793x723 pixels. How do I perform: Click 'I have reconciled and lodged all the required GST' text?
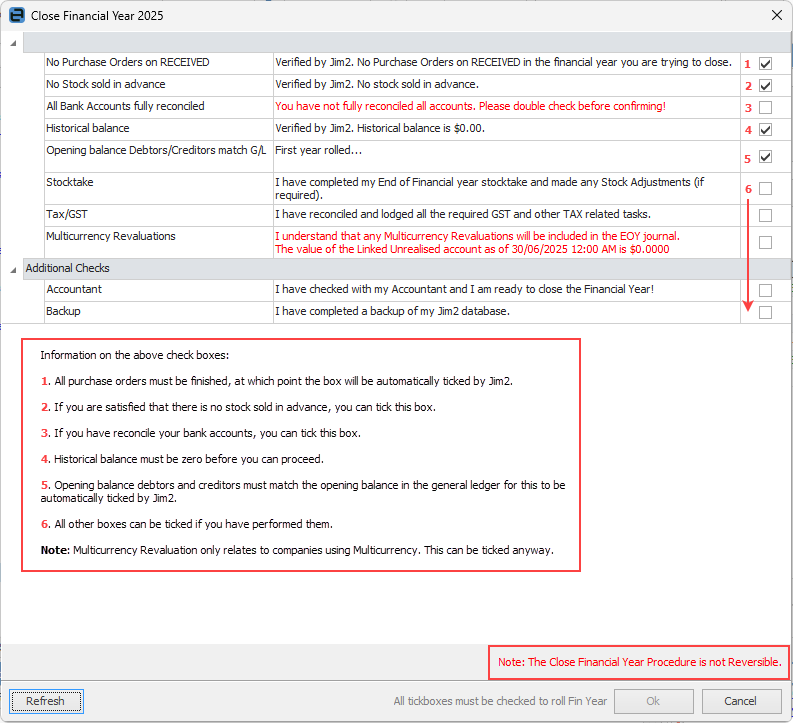click(x=463, y=214)
